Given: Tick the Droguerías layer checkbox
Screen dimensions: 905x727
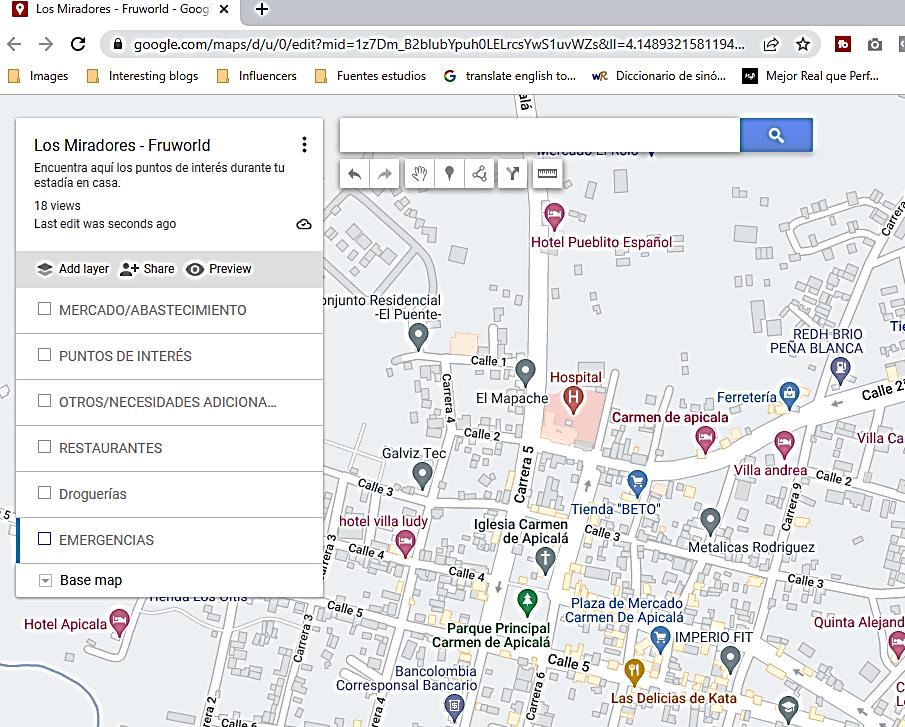Looking at the screenshot, I should tap(44, 492).
